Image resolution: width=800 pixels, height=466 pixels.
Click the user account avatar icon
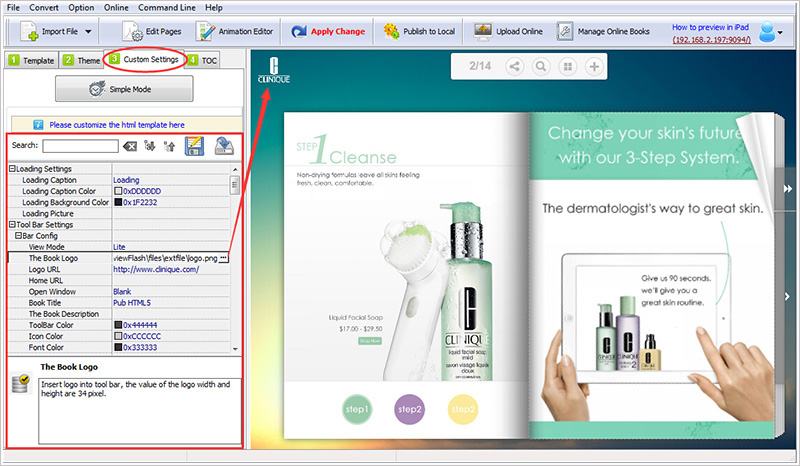pos(767,32)
